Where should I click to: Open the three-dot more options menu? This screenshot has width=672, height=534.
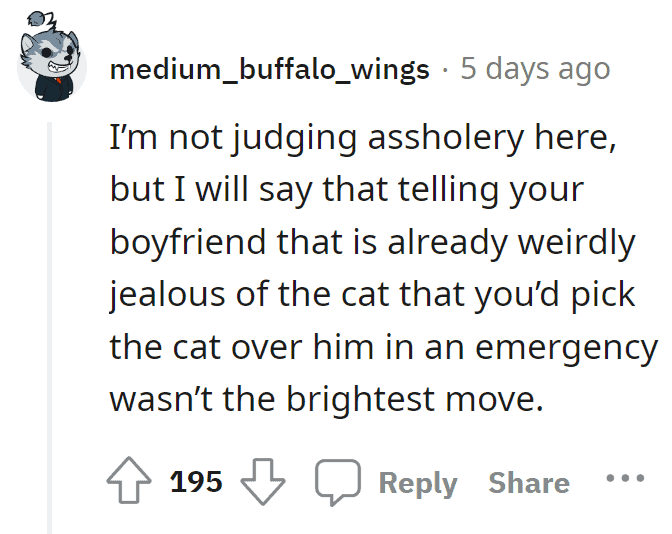click(x=625, y=477)
